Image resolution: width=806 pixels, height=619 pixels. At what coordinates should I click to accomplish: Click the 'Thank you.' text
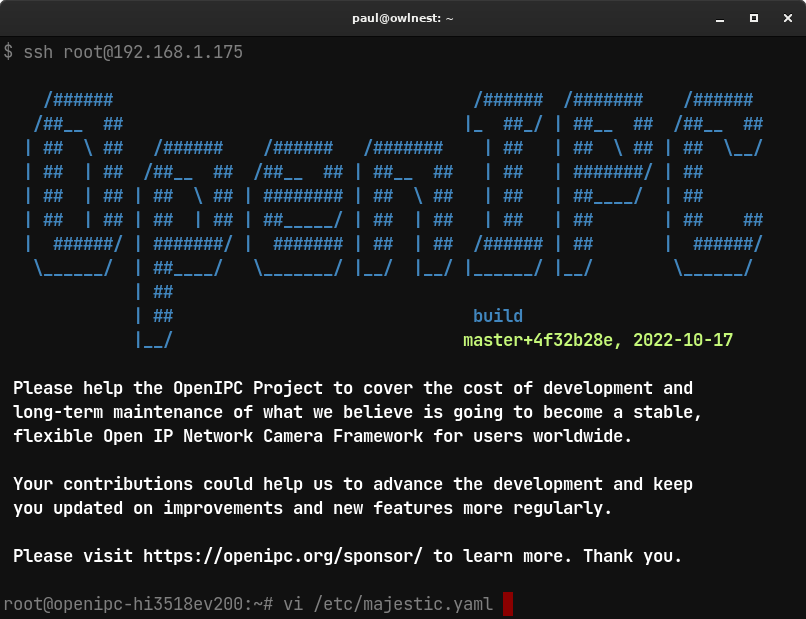point(632,556)
